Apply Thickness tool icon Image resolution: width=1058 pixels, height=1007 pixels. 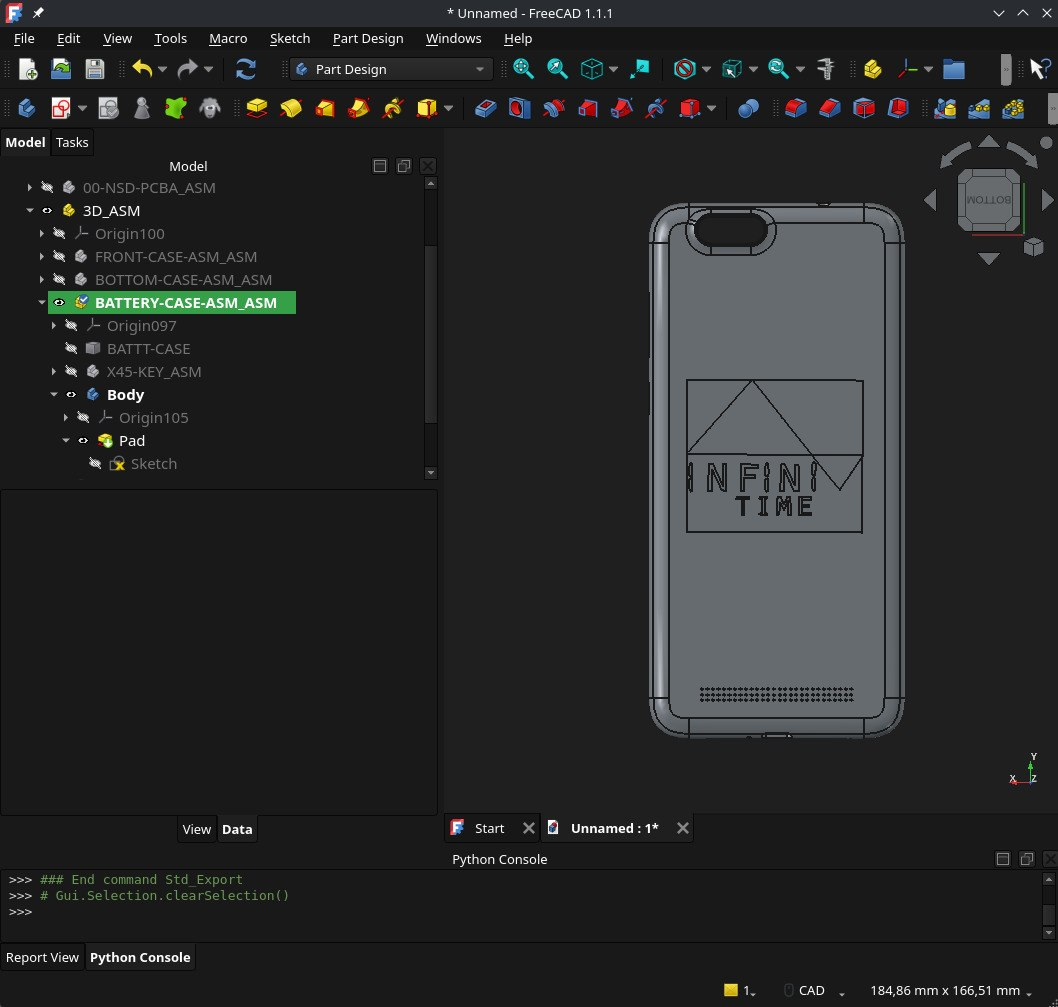[x=898, y=108]
